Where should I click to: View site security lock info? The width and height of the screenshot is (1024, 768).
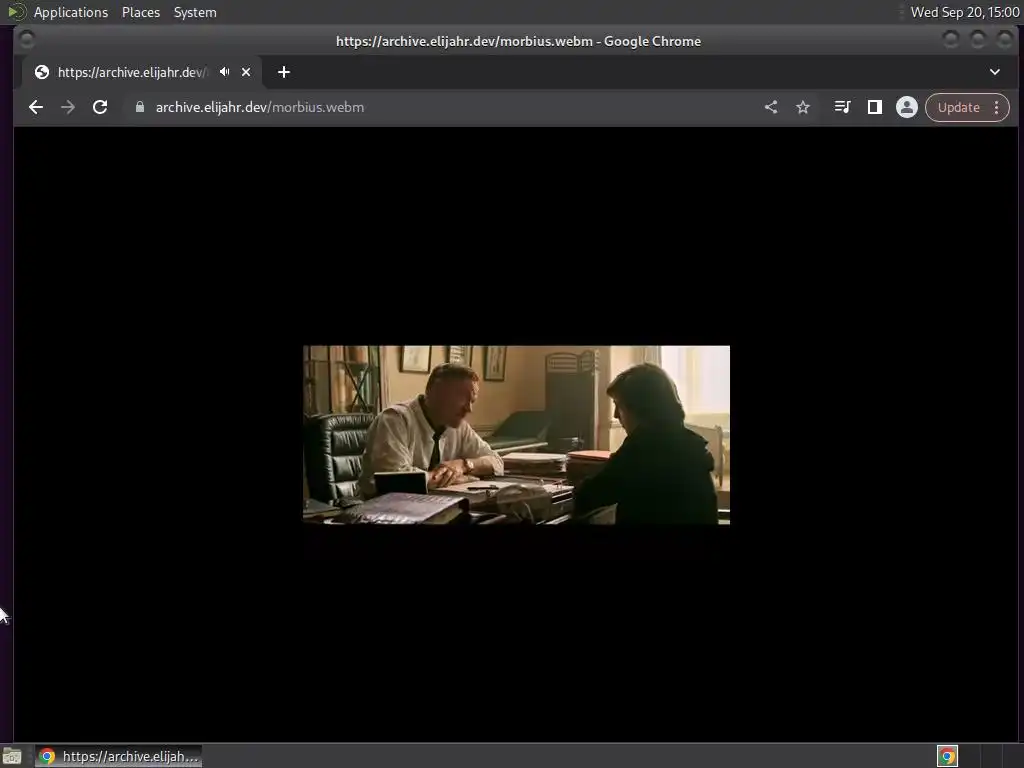pyautogui.click(x=140, y=107)
